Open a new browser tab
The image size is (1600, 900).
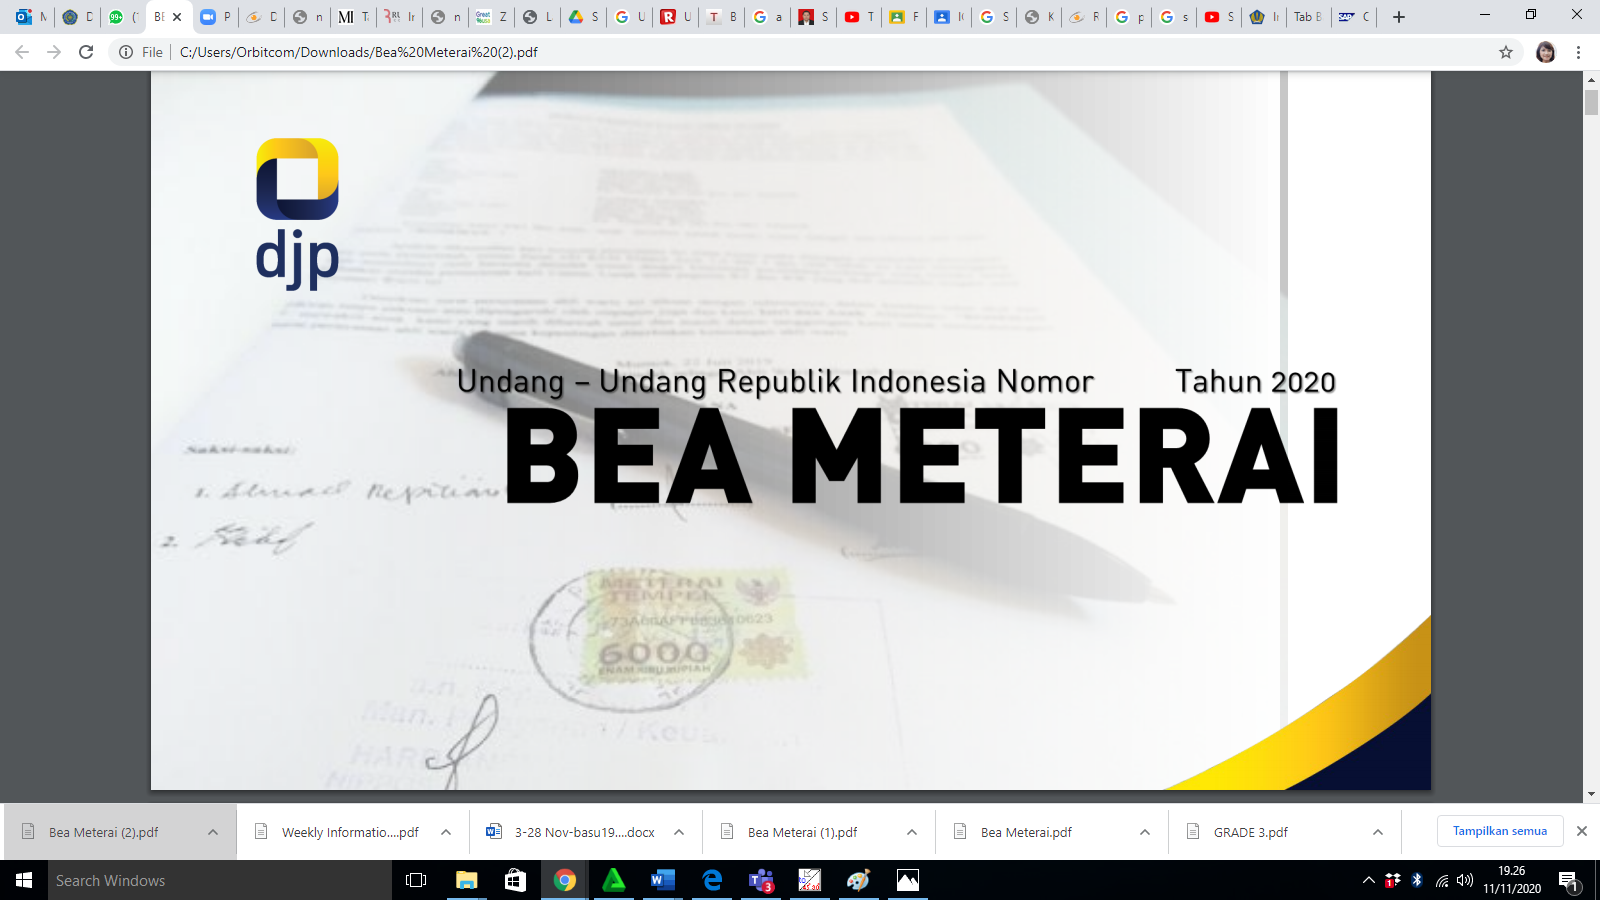(1399, 17)
